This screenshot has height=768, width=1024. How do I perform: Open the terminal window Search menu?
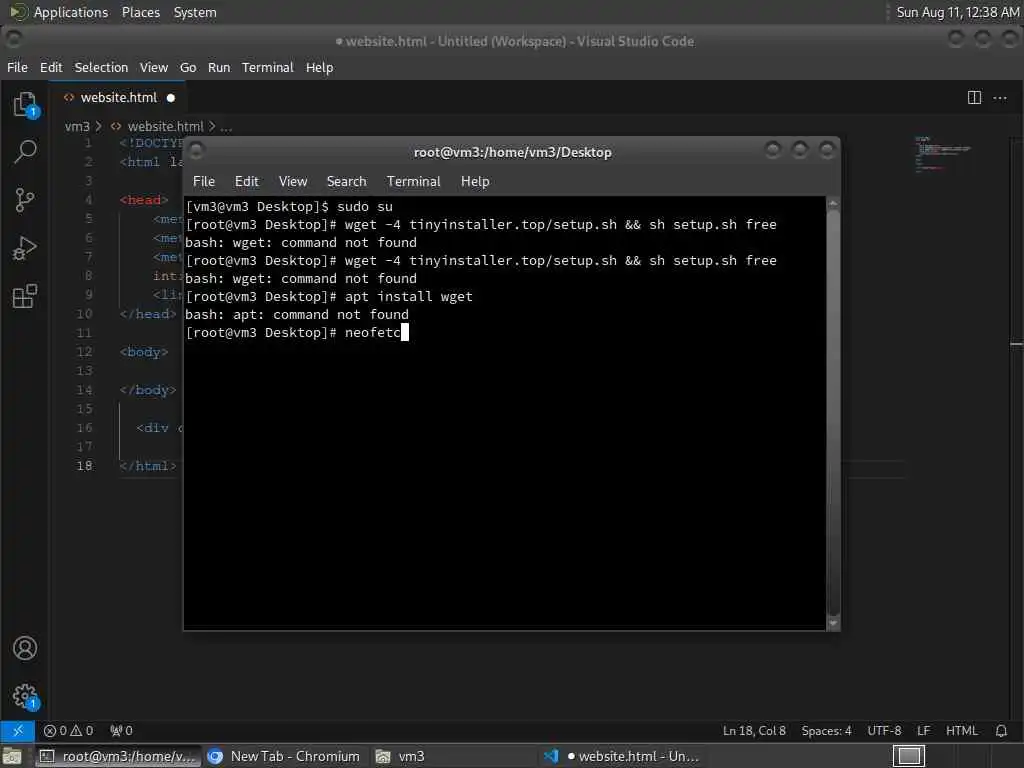346,182
